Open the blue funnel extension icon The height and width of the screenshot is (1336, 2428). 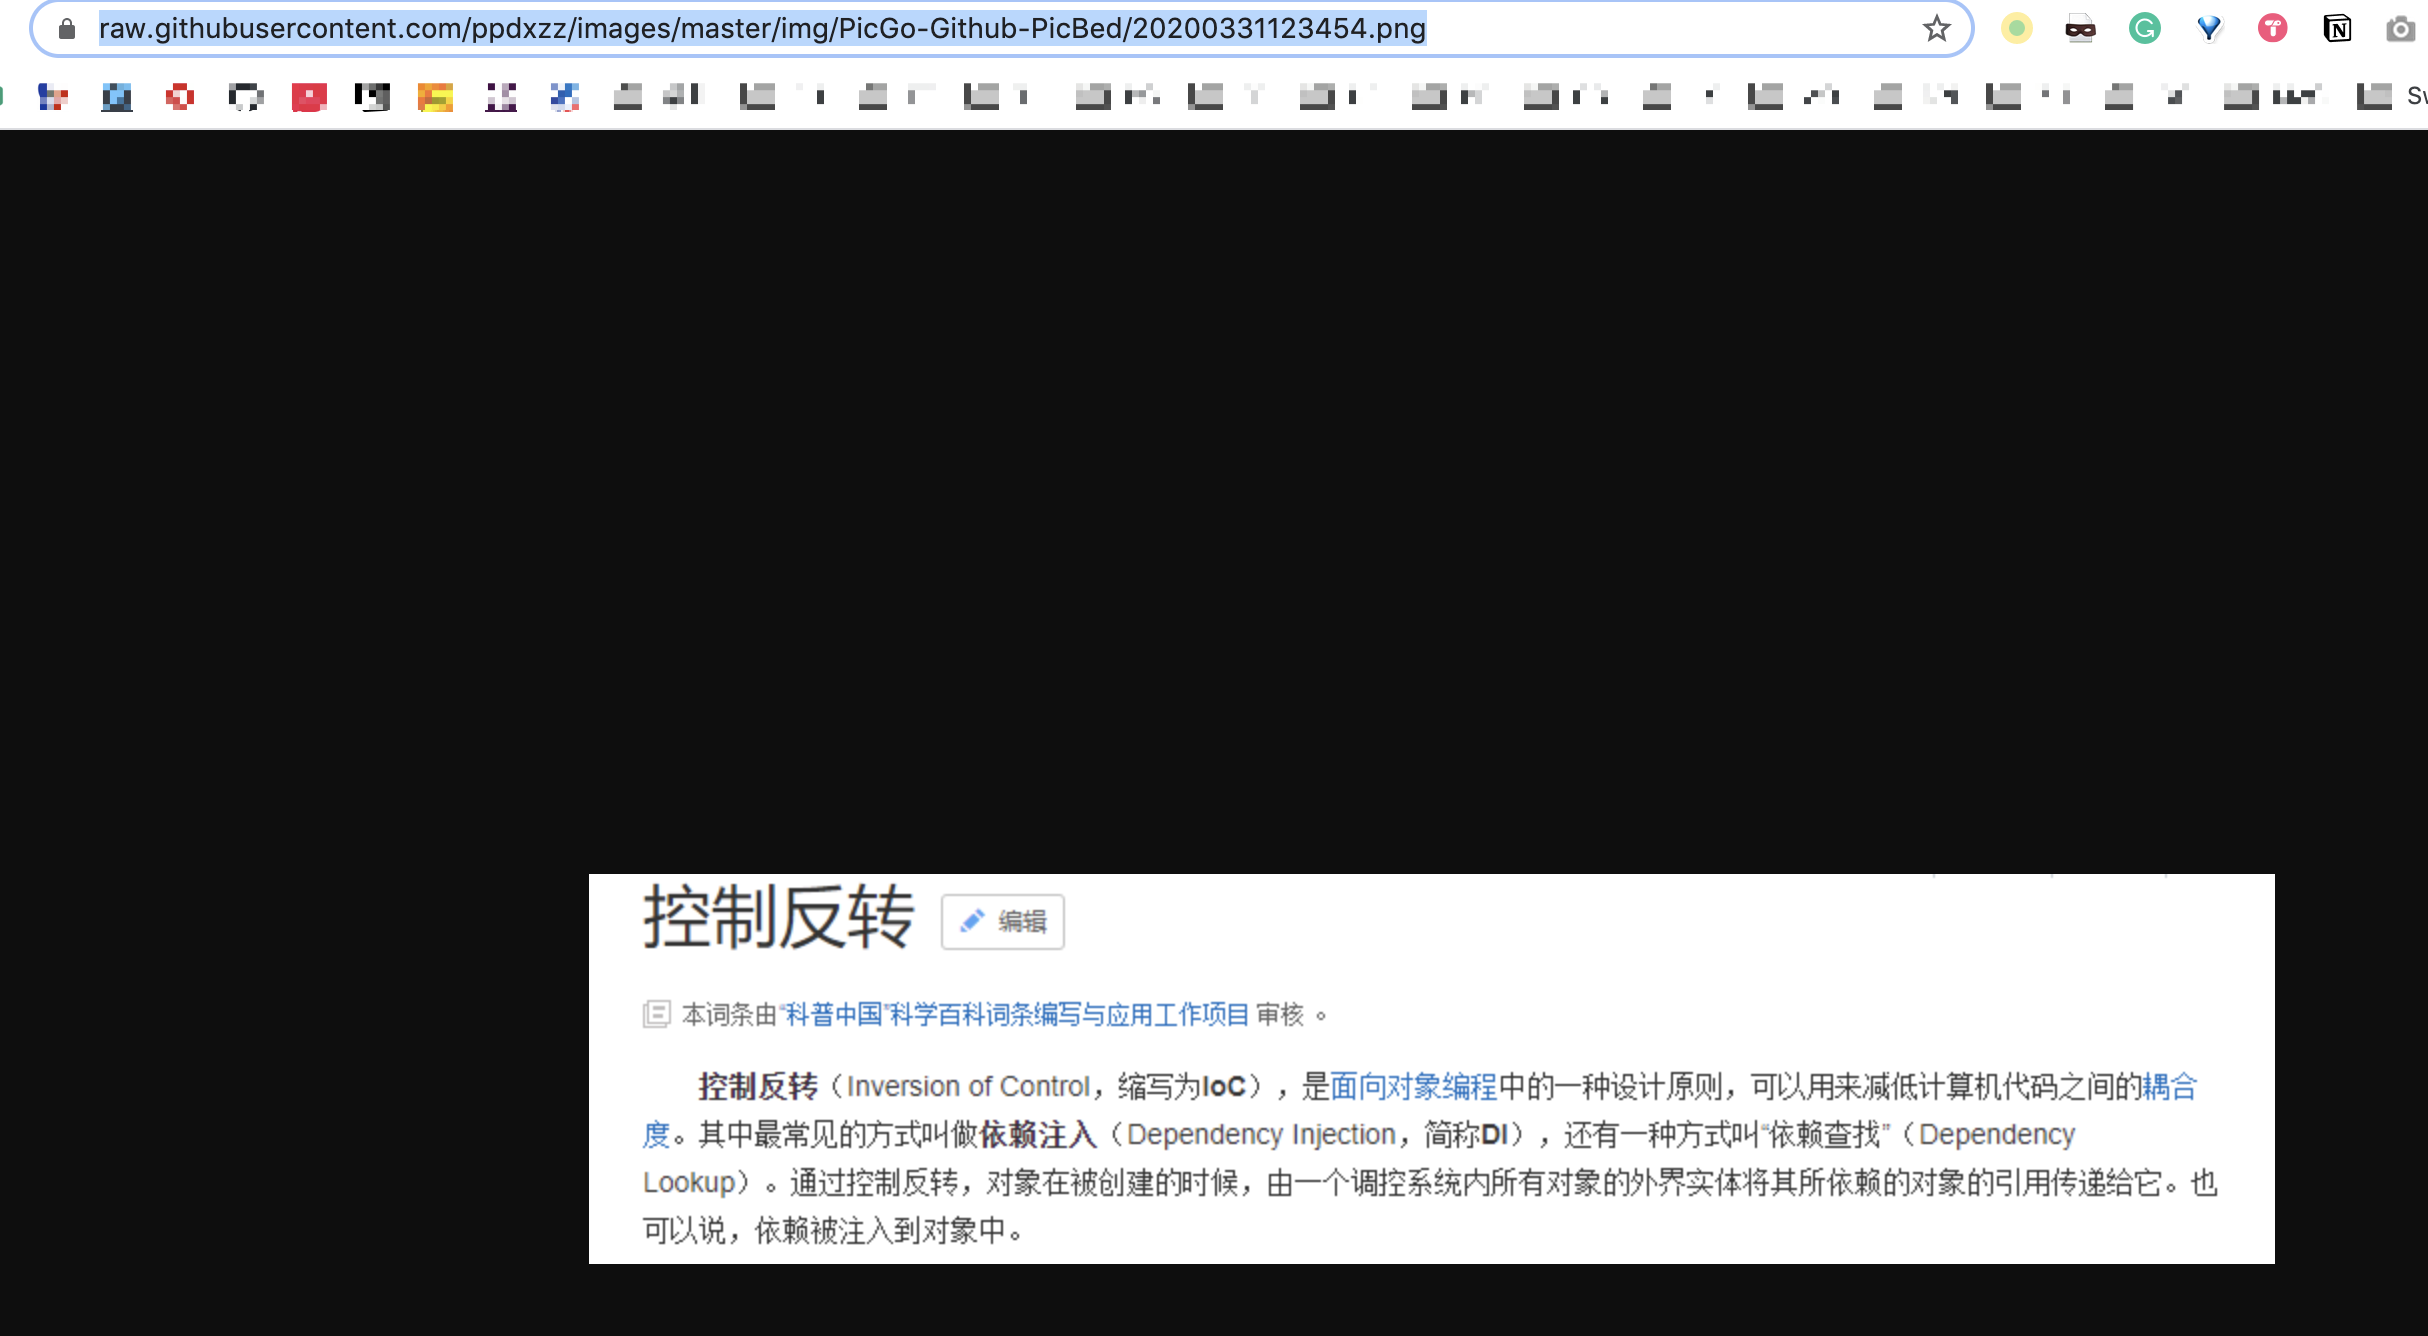2209,29
